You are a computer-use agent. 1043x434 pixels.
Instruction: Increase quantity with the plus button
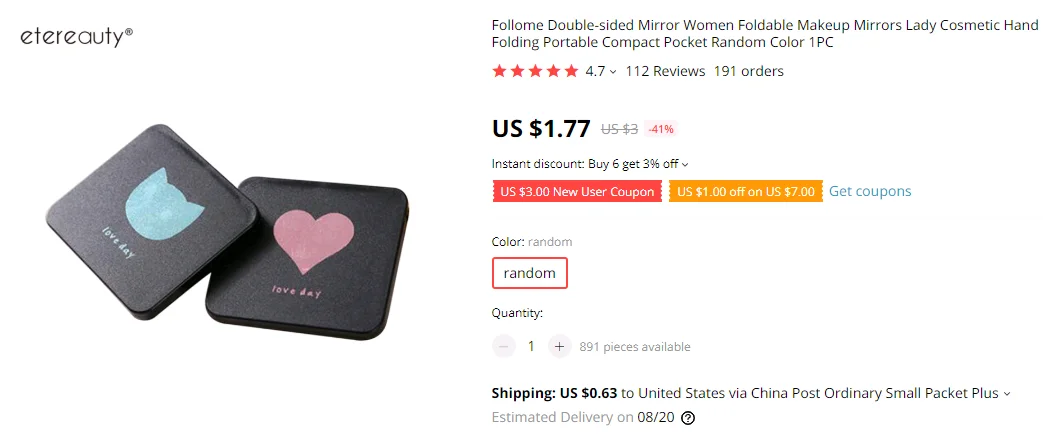(x=559, y=346)
